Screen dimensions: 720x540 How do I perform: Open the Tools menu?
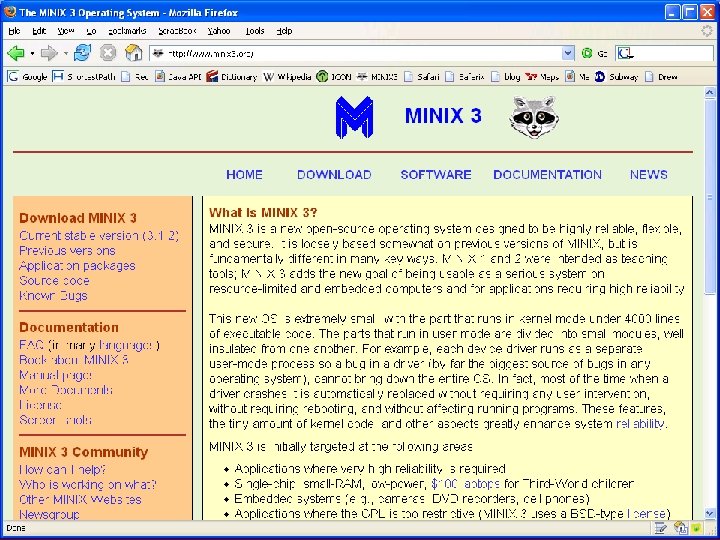coord(255,31)
